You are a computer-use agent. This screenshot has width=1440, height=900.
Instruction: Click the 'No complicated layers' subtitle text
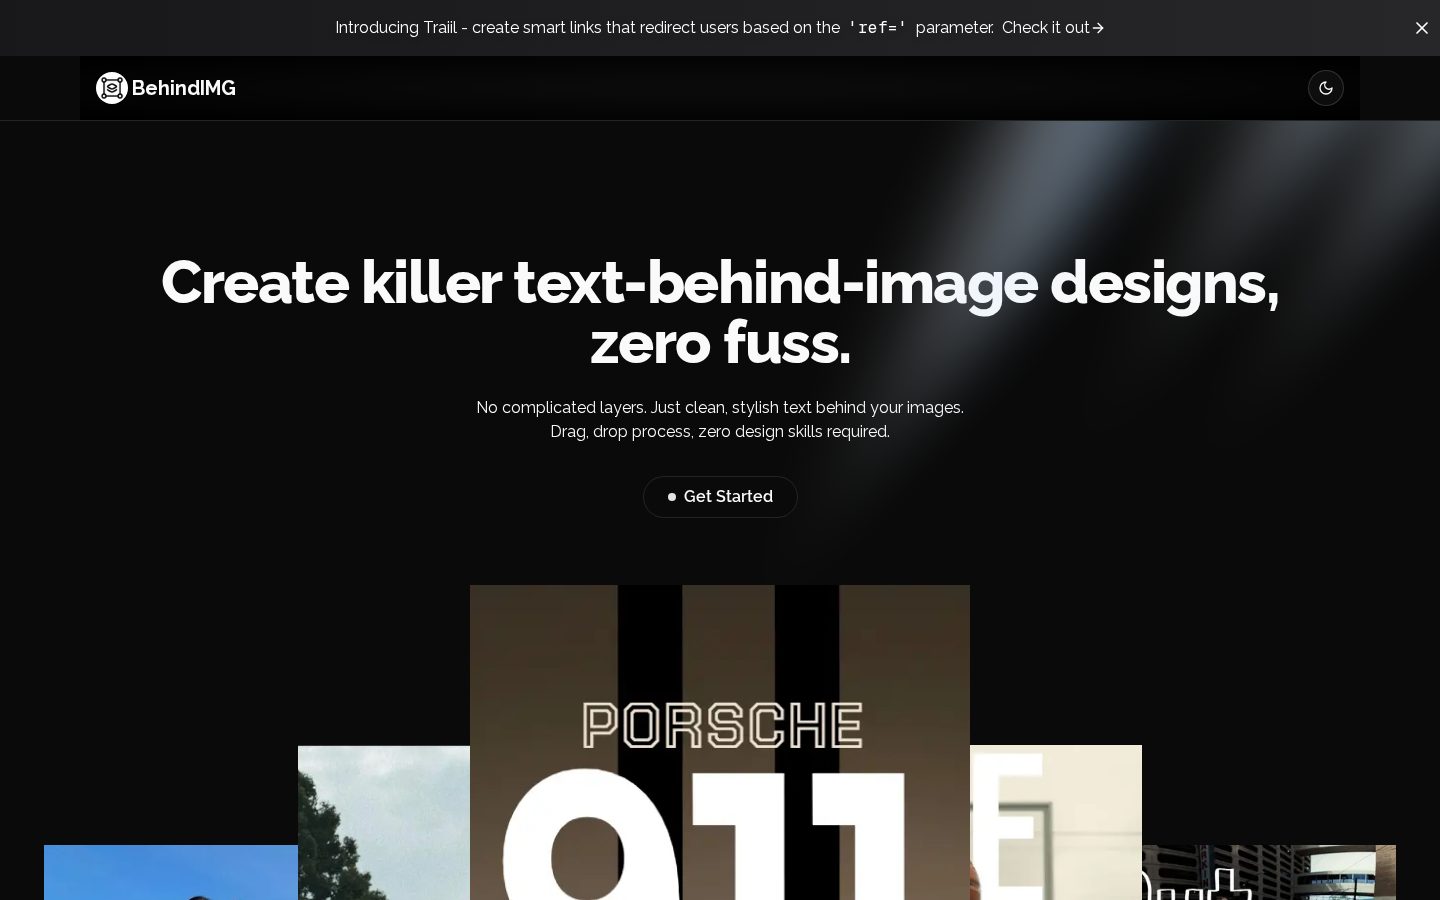720,407
